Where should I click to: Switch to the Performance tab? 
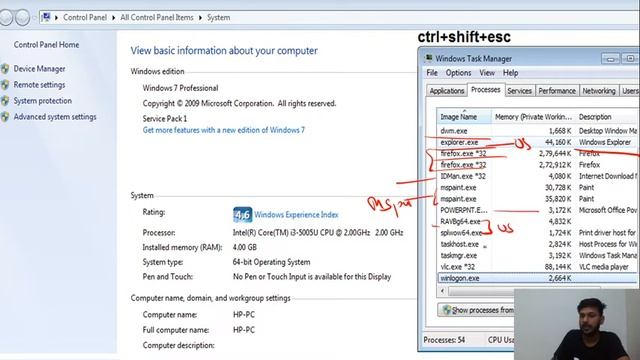coord(557,91)
